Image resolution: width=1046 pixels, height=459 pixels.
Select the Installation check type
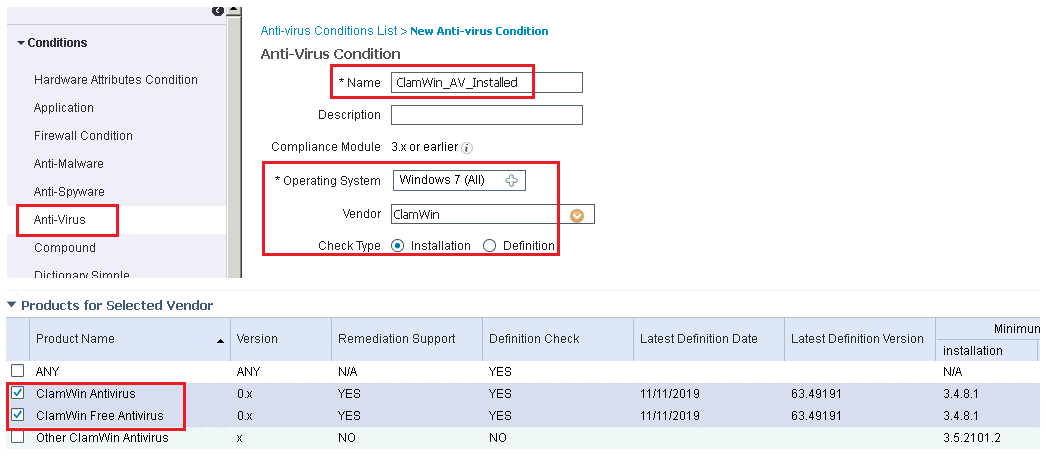(x=398, y=246)
